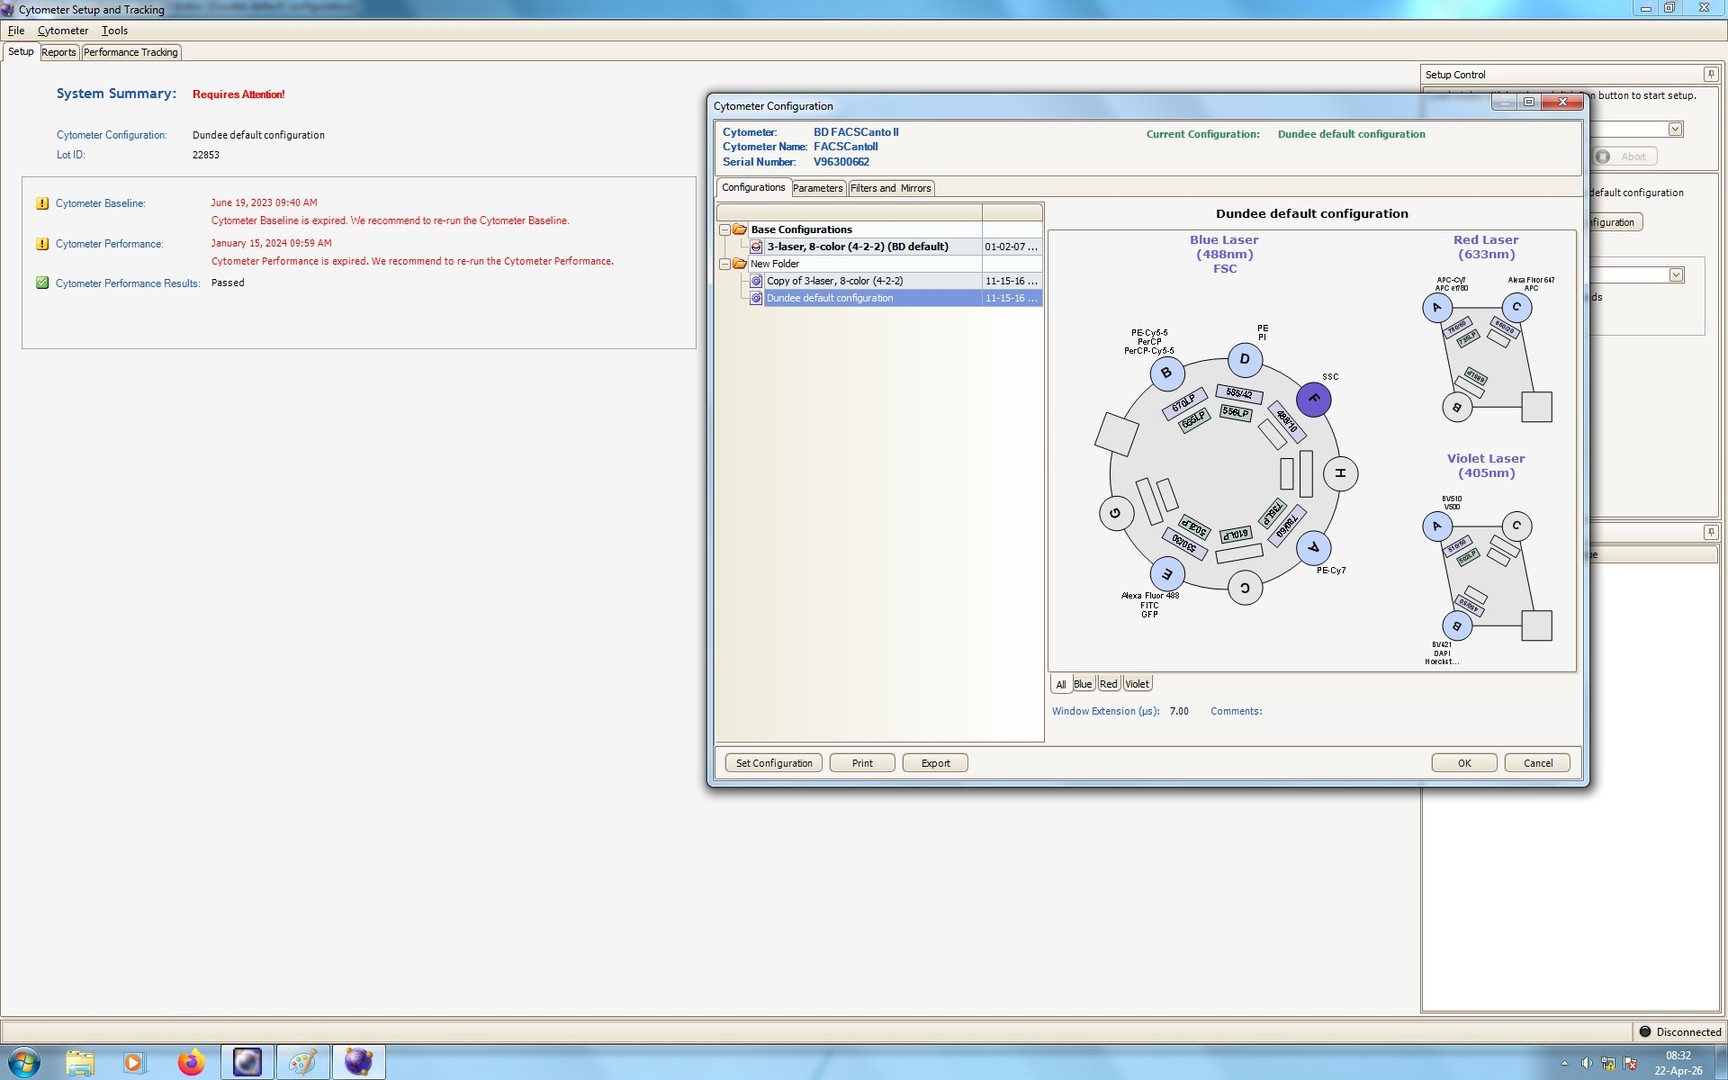Open the Tools menu
The image size is (1728, 1080).
(114, 30)
